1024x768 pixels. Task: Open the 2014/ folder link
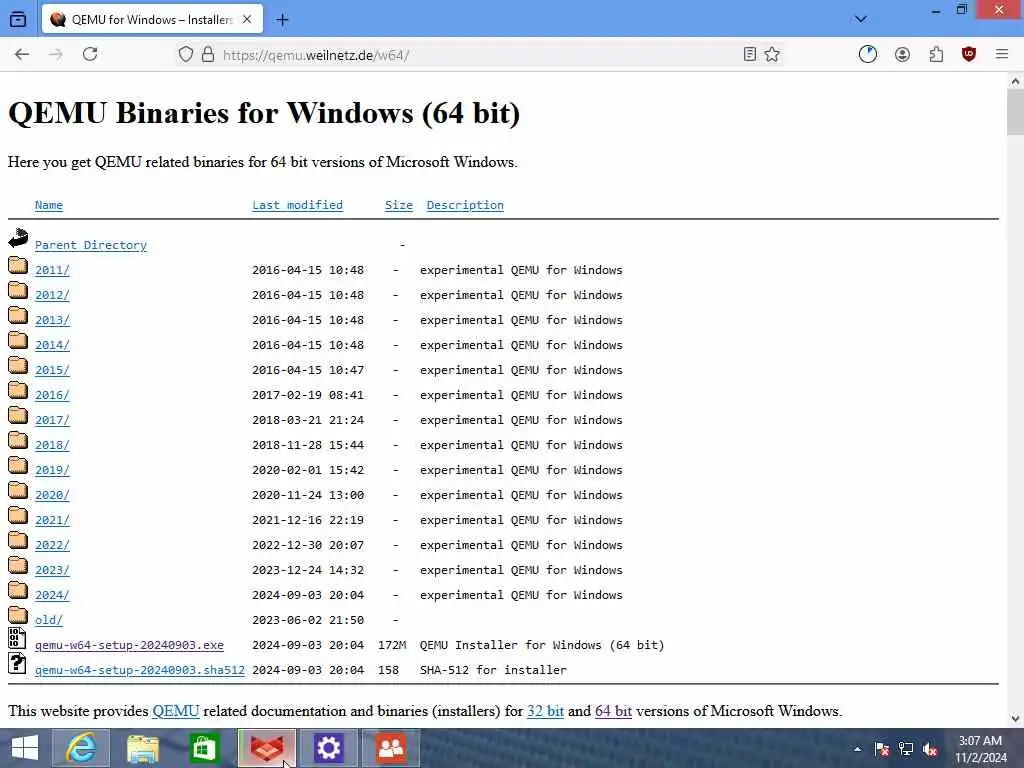coord(52,345)
